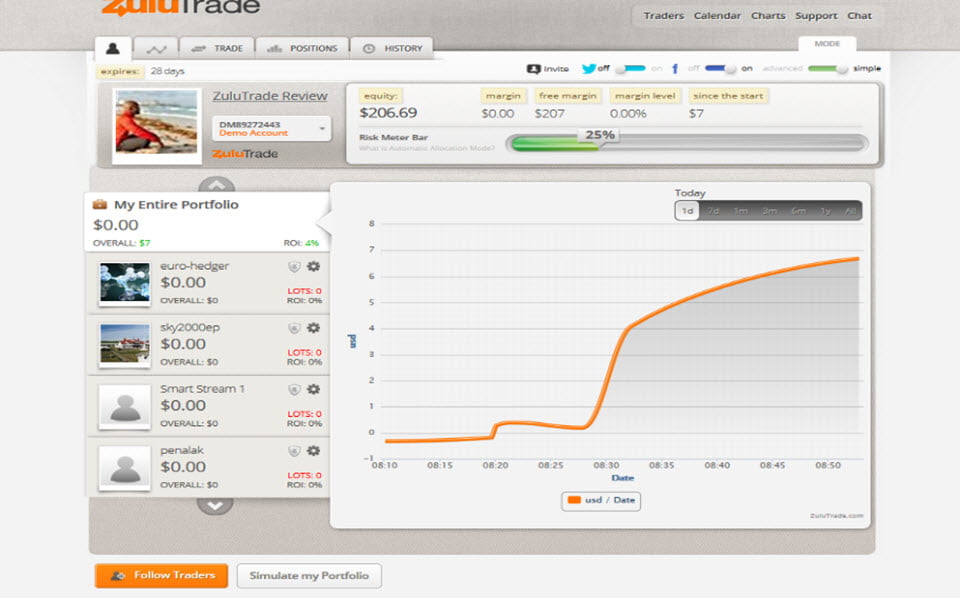960x599 pixels.
Task: Click the Smart Stream 1 avatar
Action: pos(125,406)
